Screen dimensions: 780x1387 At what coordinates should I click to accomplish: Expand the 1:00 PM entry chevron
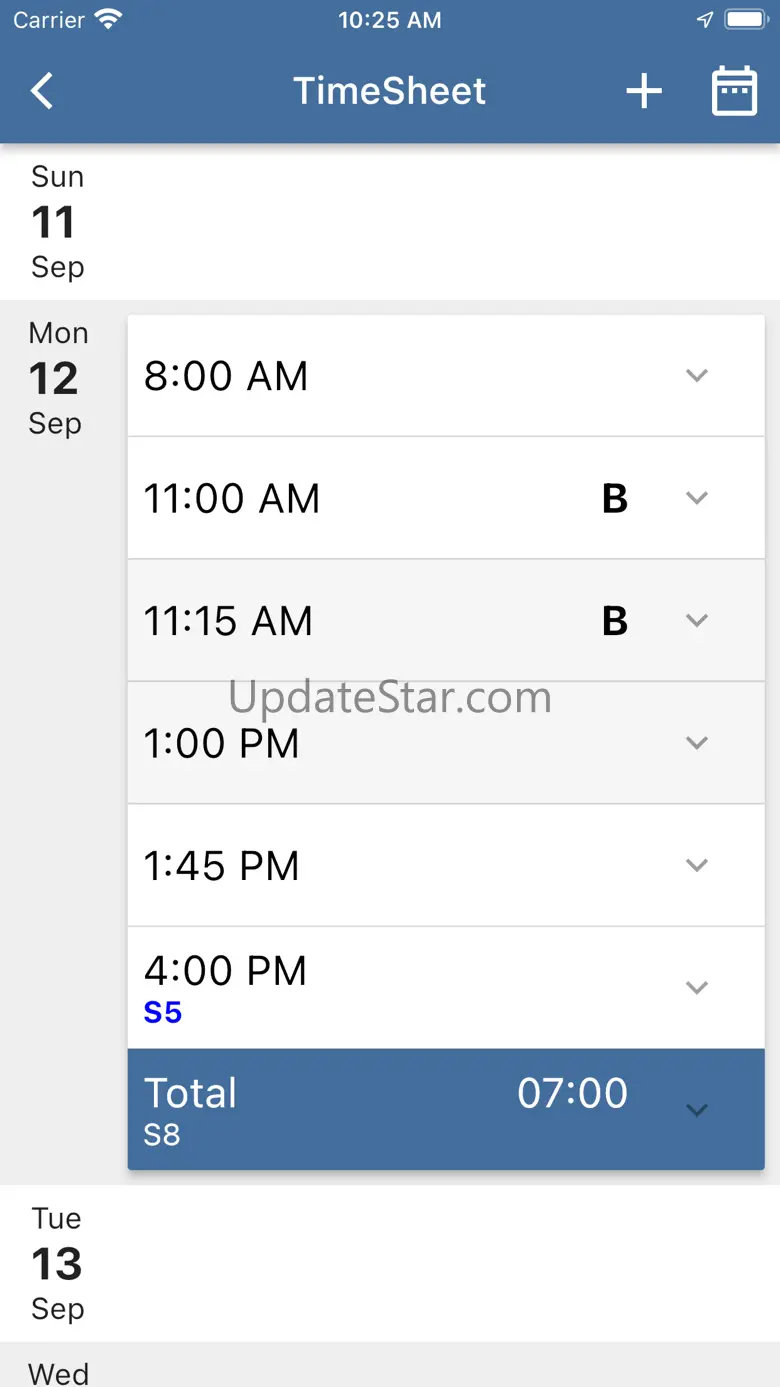tap(697, 743)
